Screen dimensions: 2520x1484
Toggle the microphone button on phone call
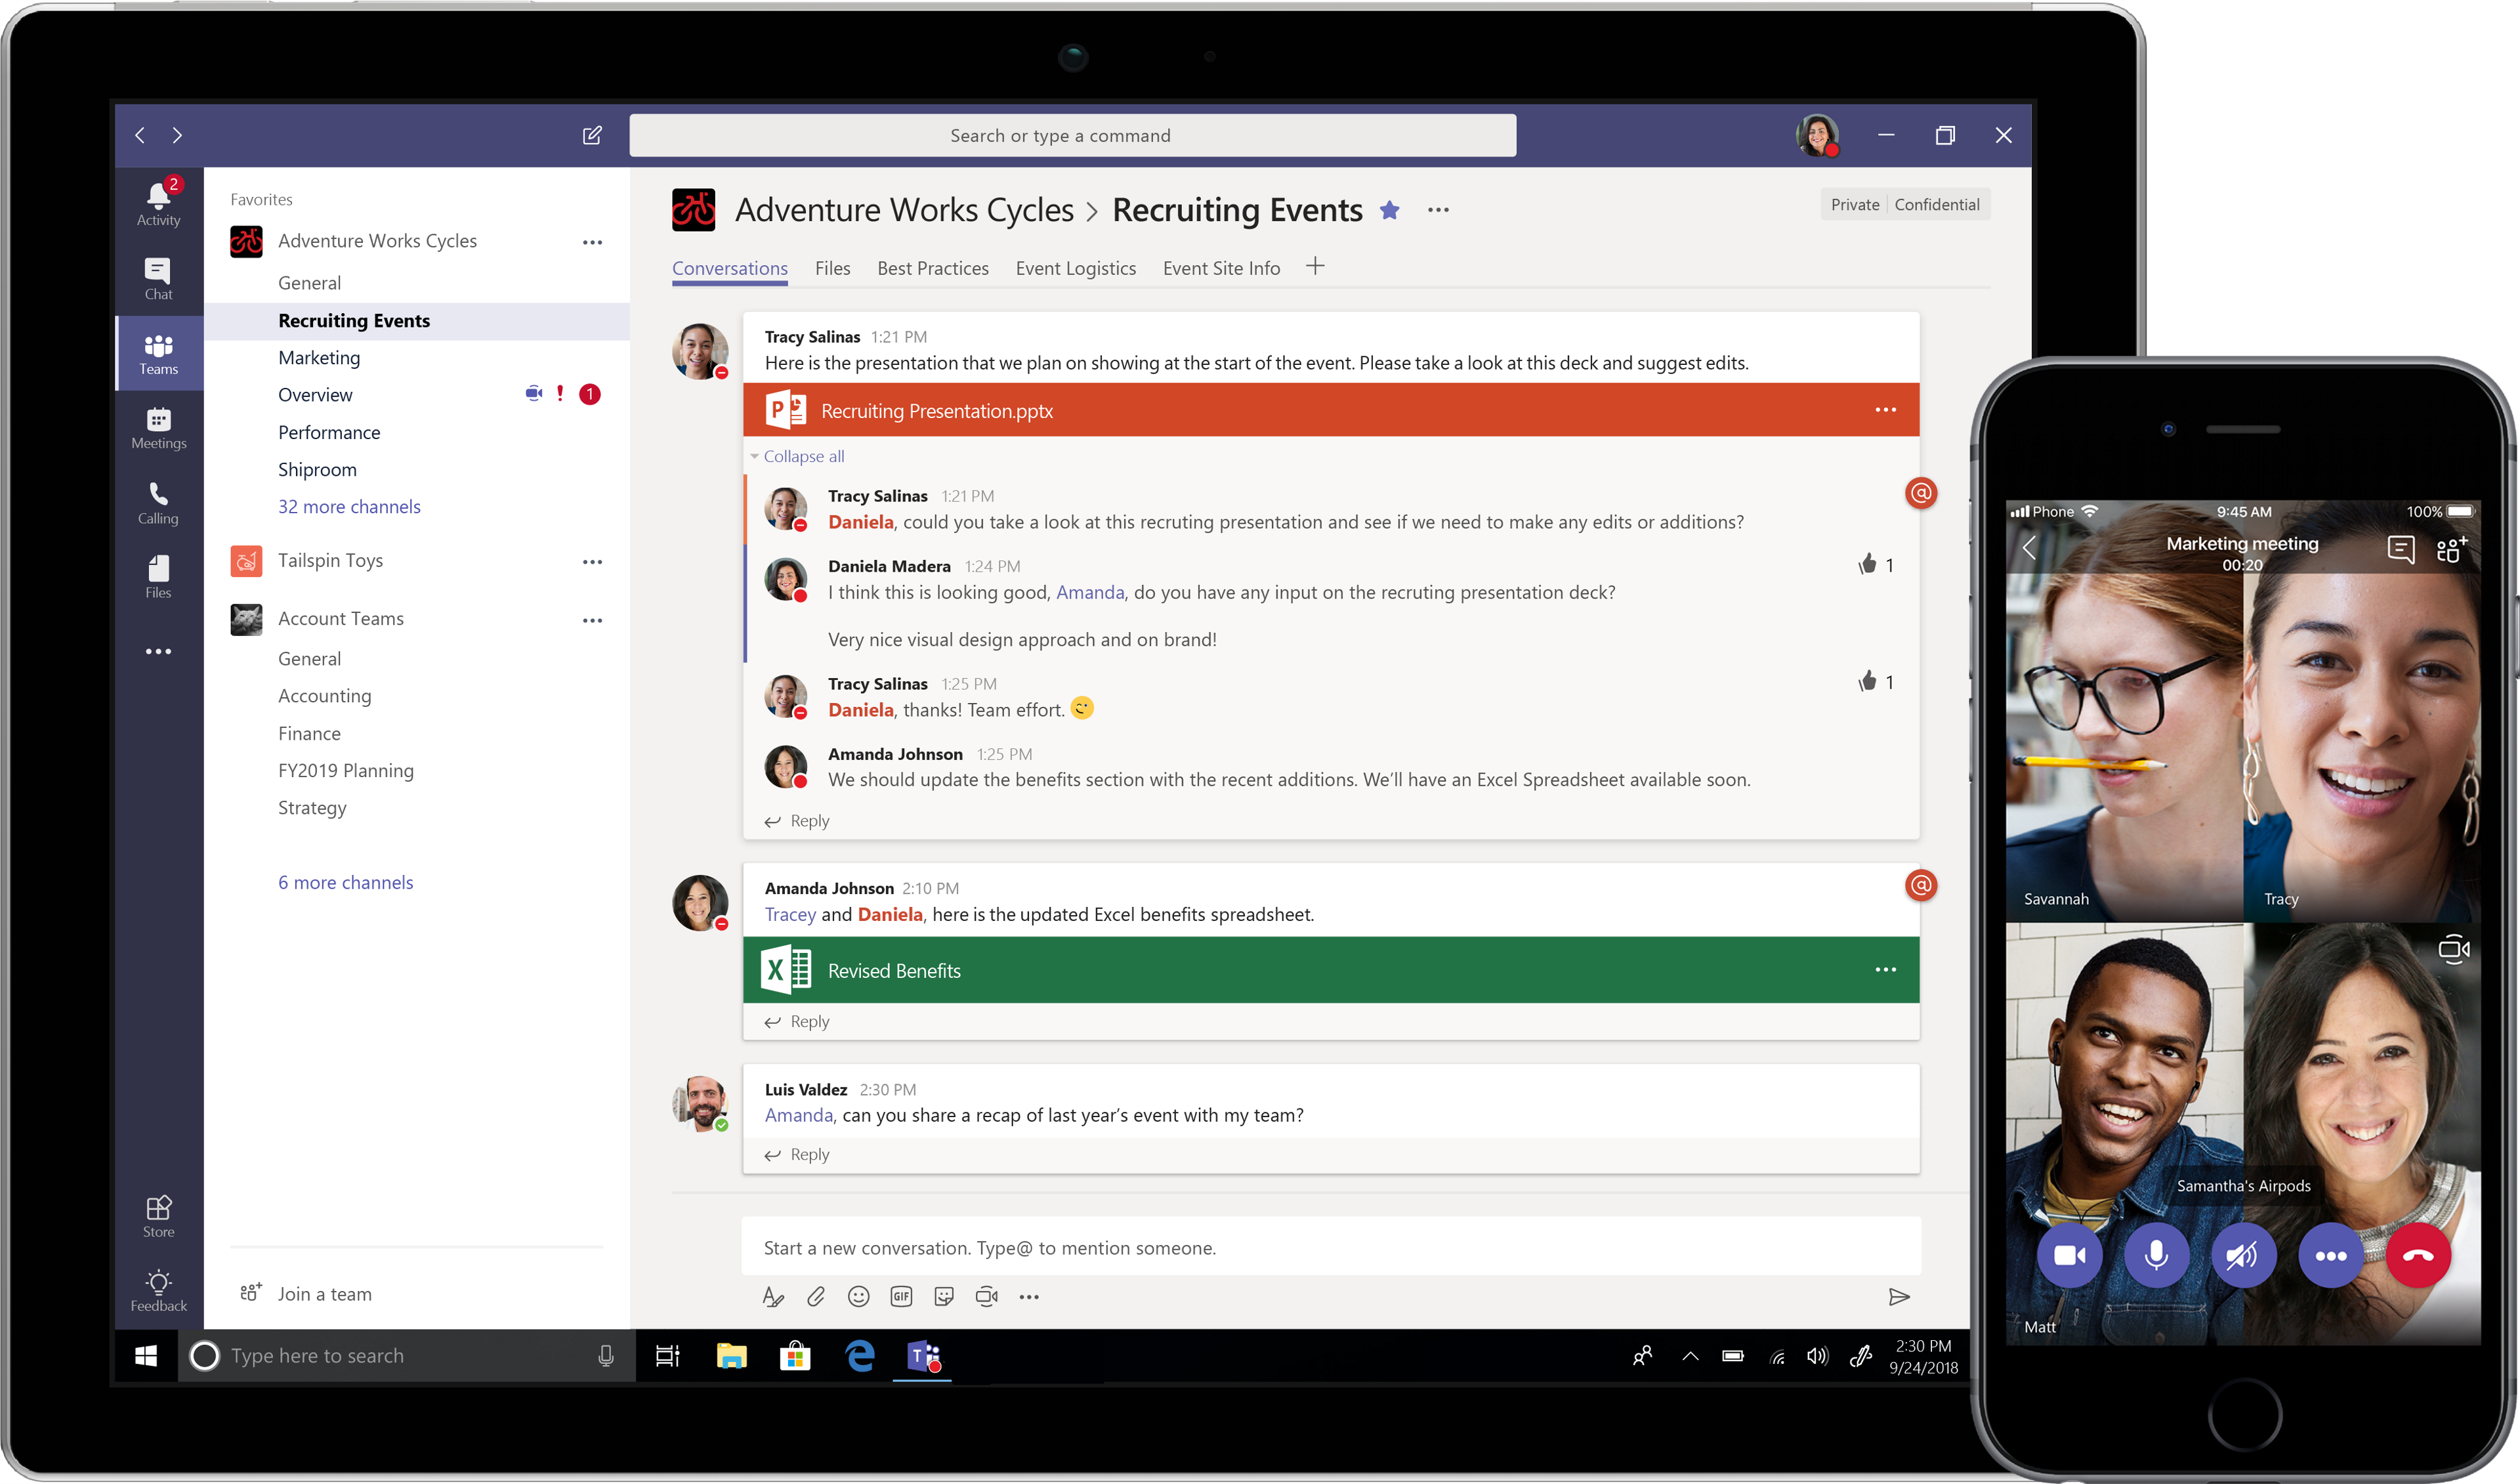[x=2156, y=1256]
